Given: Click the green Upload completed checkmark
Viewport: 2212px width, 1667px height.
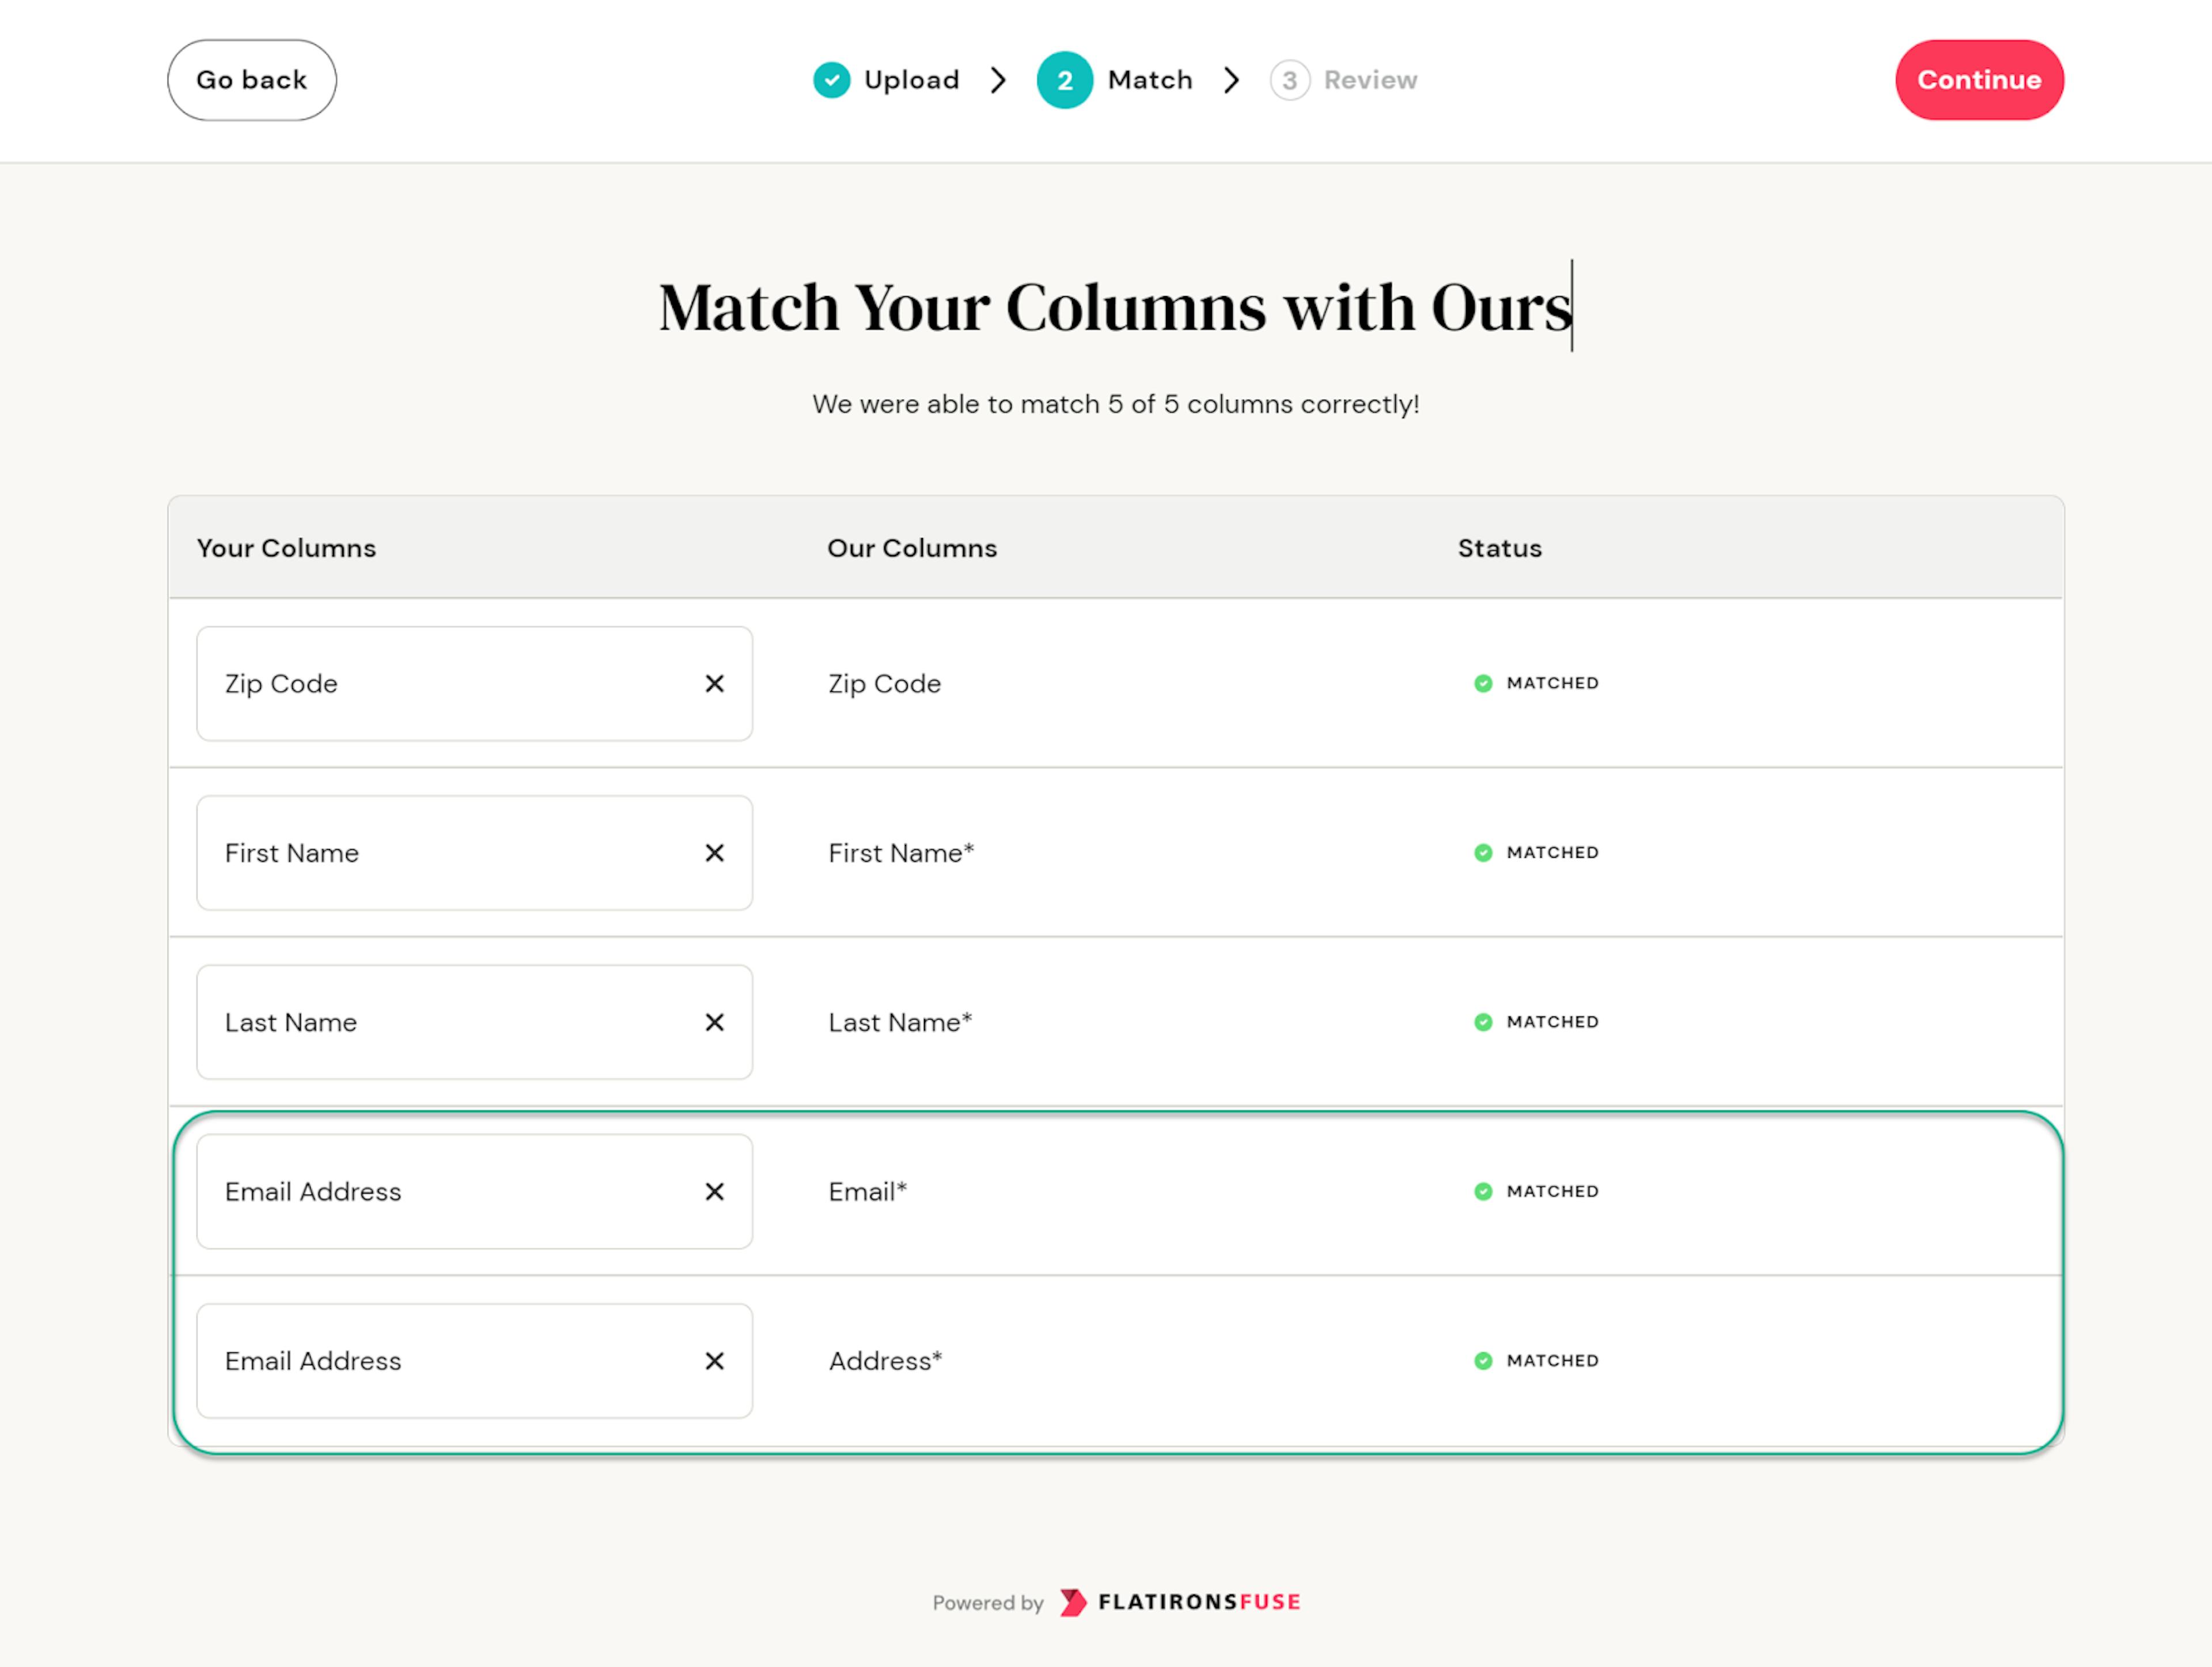Looking at the screenshot, I should (x=831, y=80).
